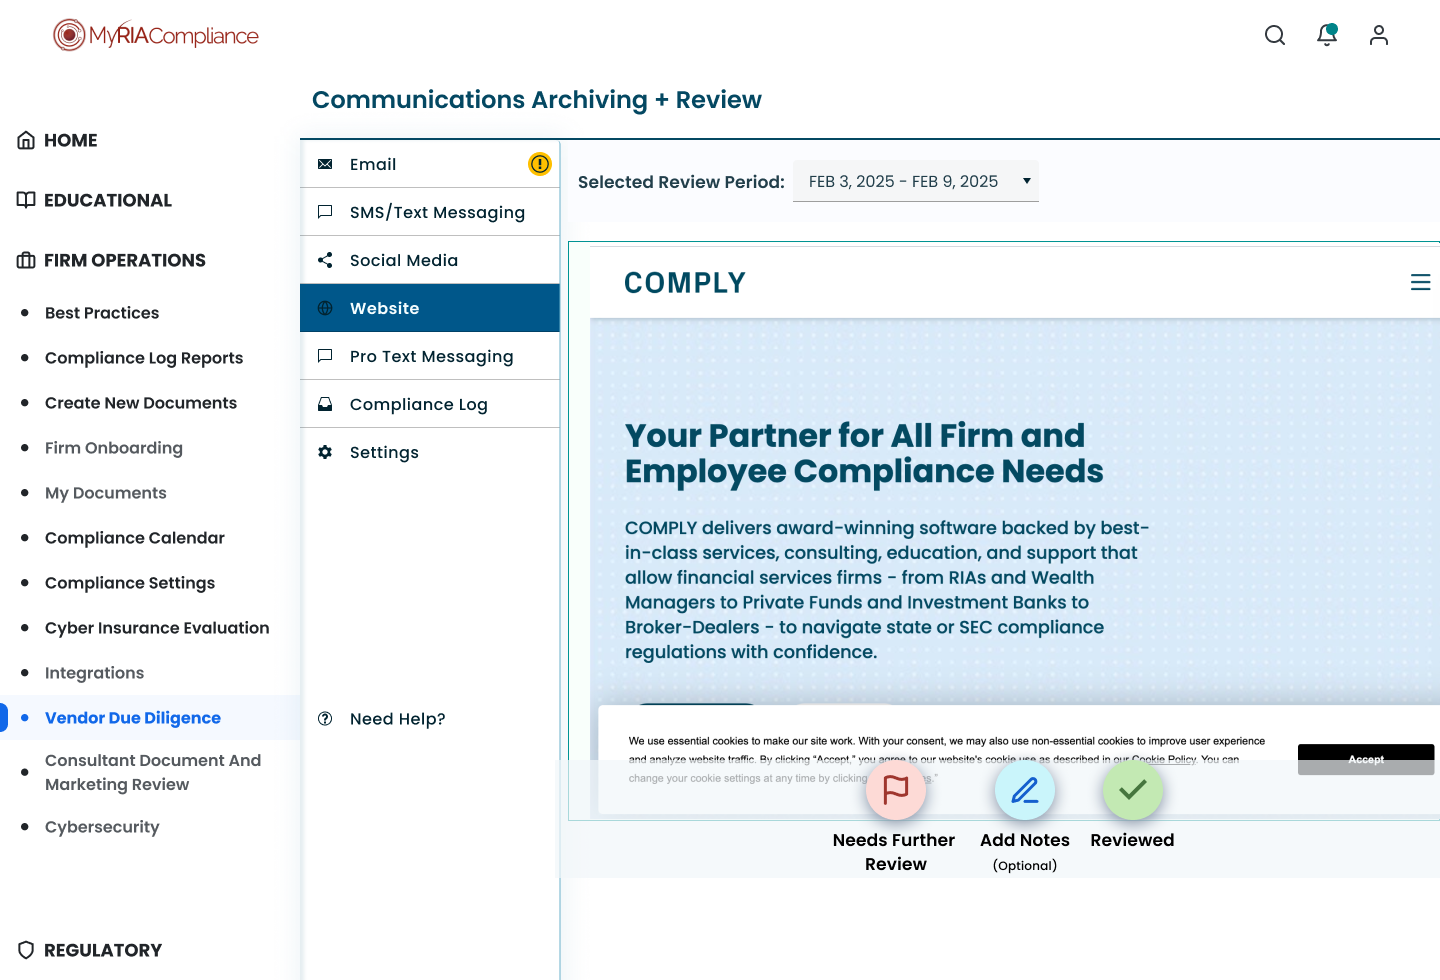Click the search magnifier icon
Image resolution: width=1440 pixels, height=980 pixels.
click(1275, 35)
